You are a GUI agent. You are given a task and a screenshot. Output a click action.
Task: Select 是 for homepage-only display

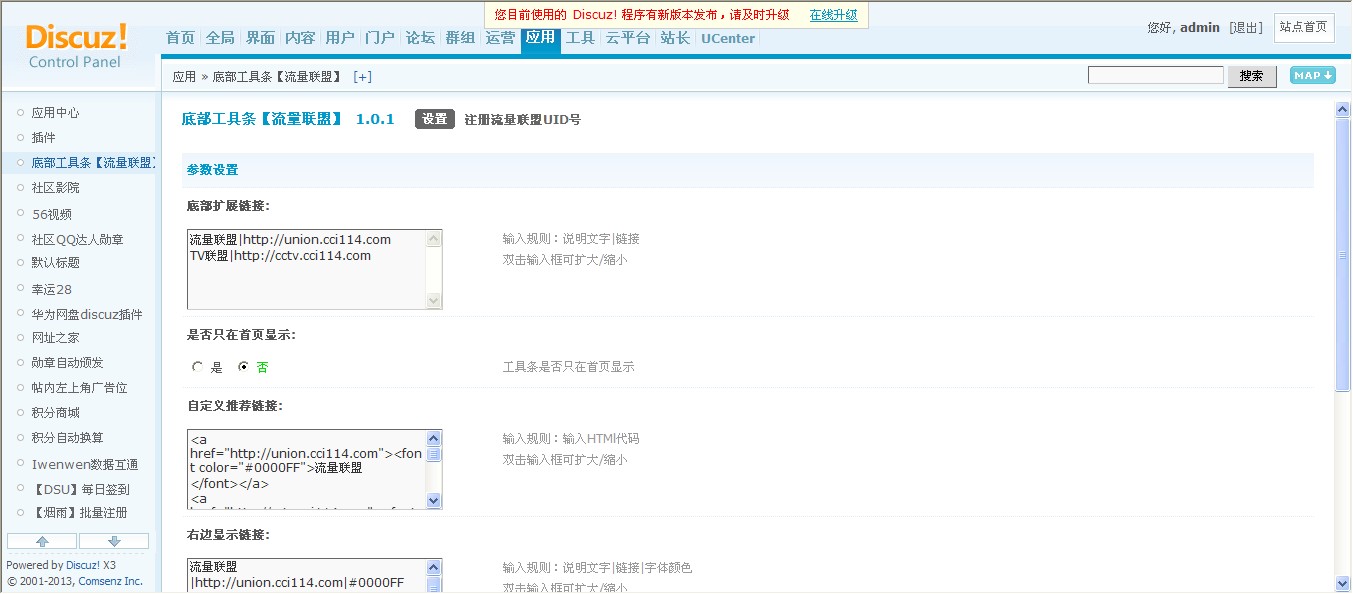(x=198, y=367)
